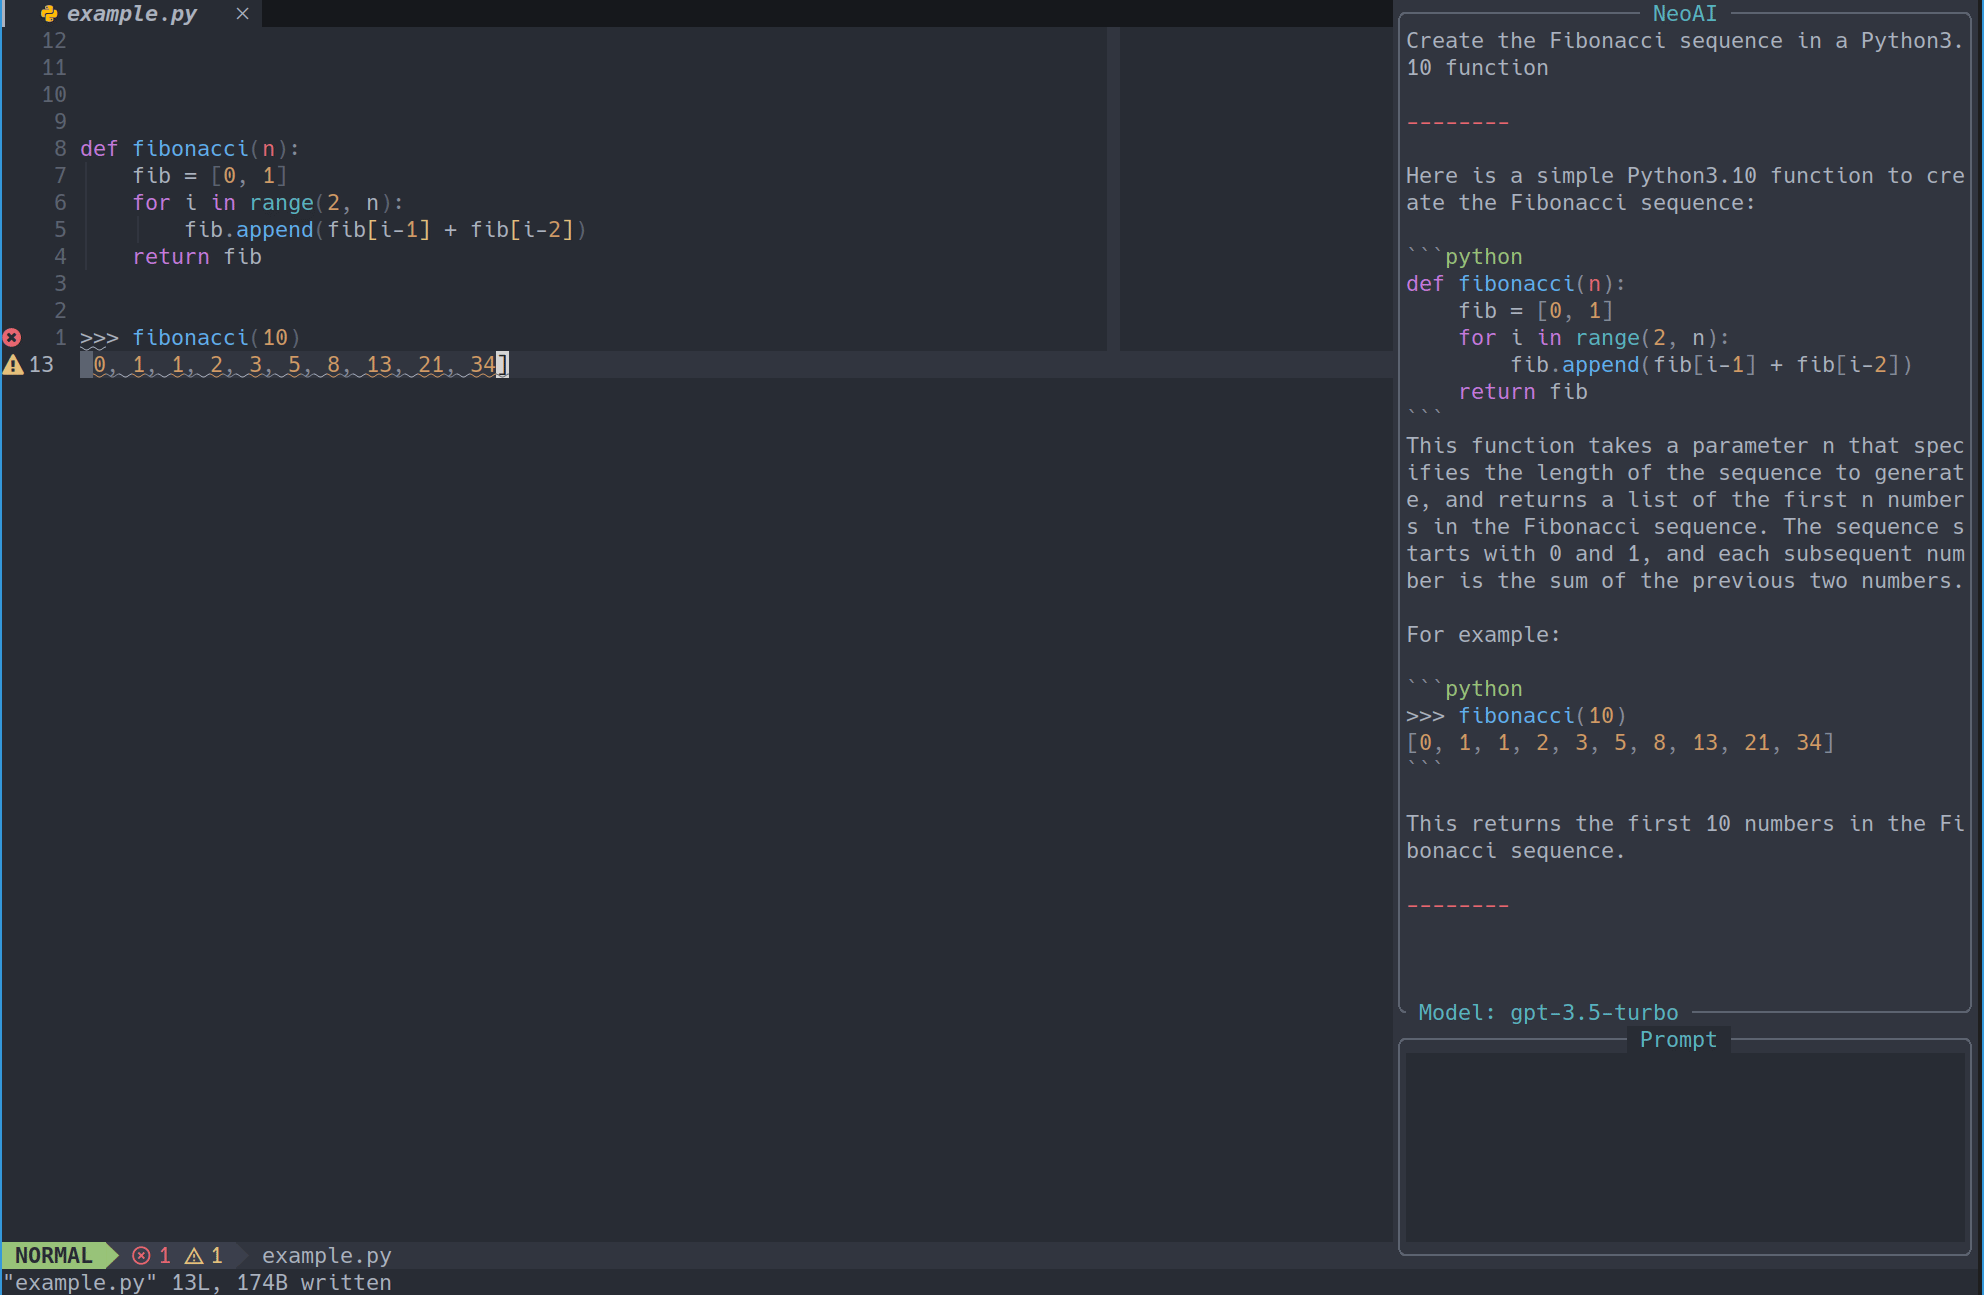The width and height of the screenshot is (1984, 1295).
Task: Click example.py filename in the statusline
Action: [326, 1255]
